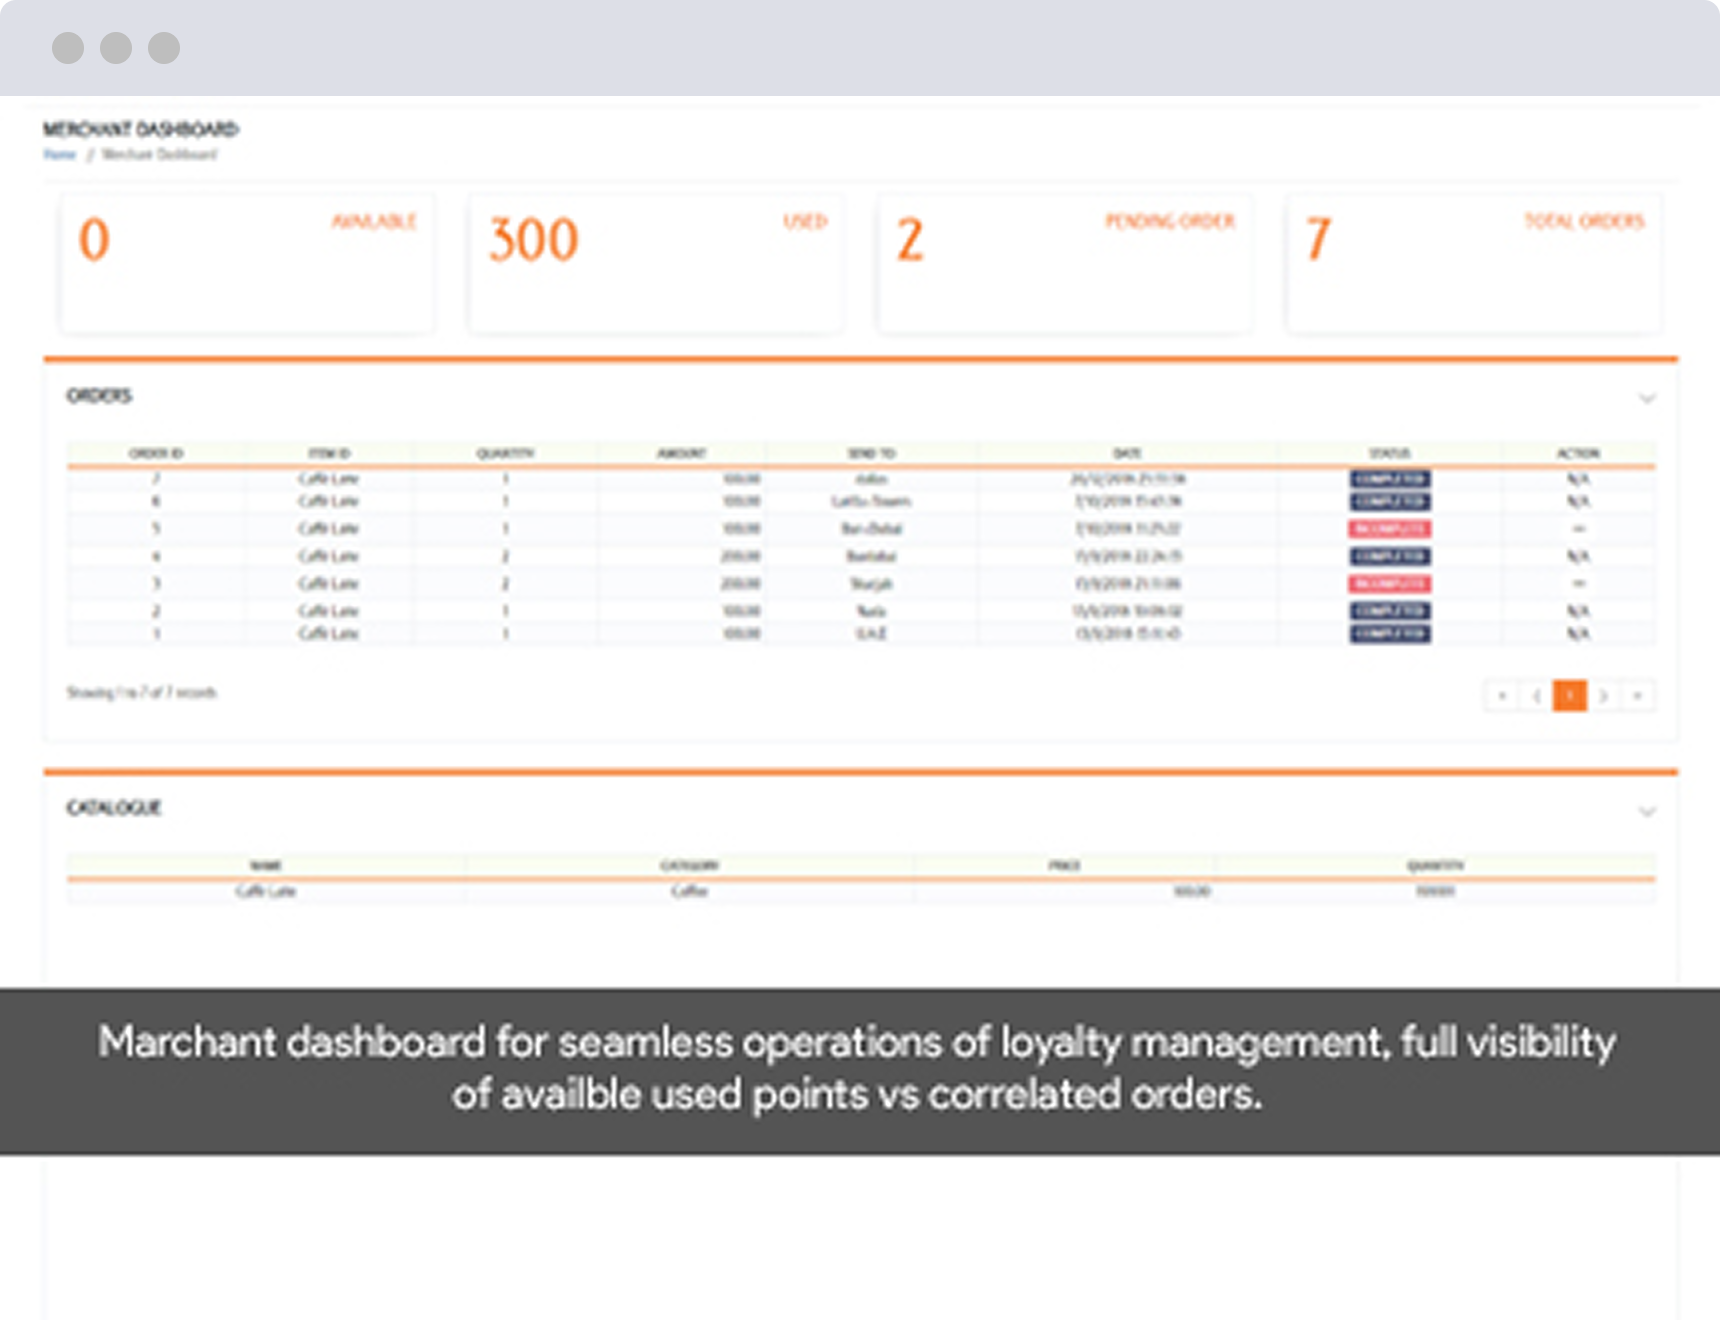This screenshot has height=1320, width=1720.
Task: Sort orders by the Status column header
Action: coord(1389,453)
